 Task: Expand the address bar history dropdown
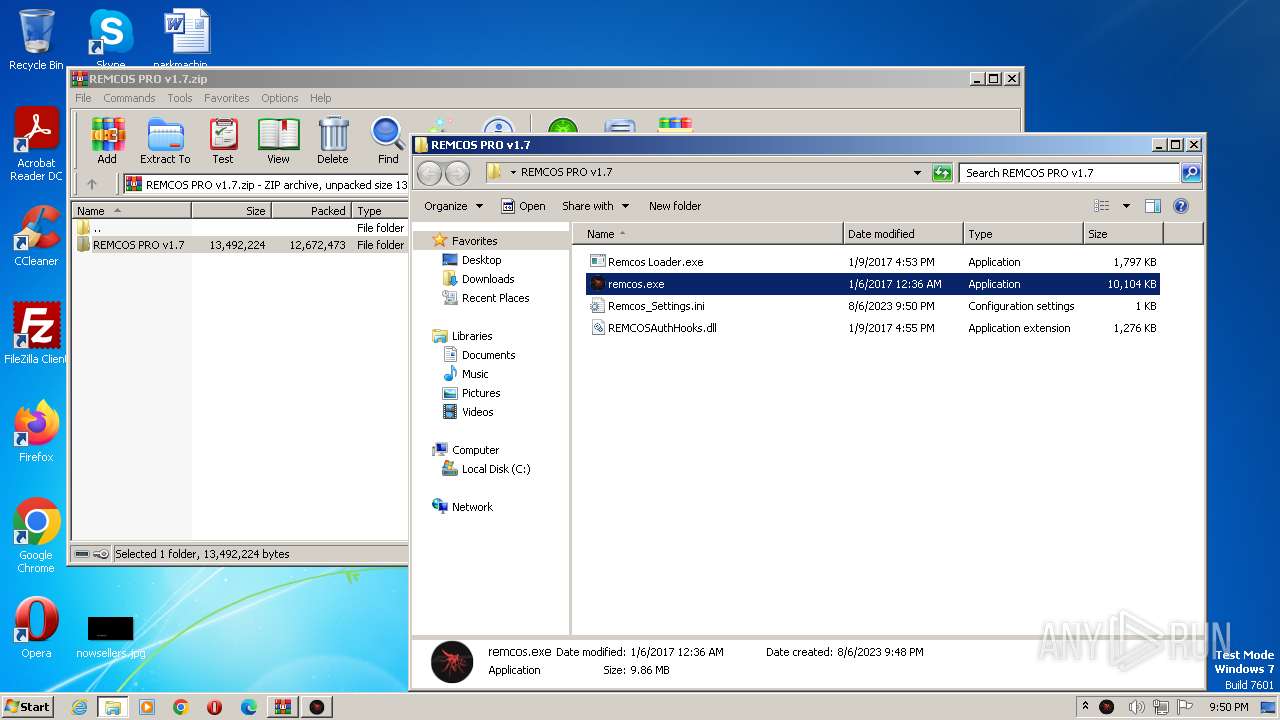tap(917, 173)
